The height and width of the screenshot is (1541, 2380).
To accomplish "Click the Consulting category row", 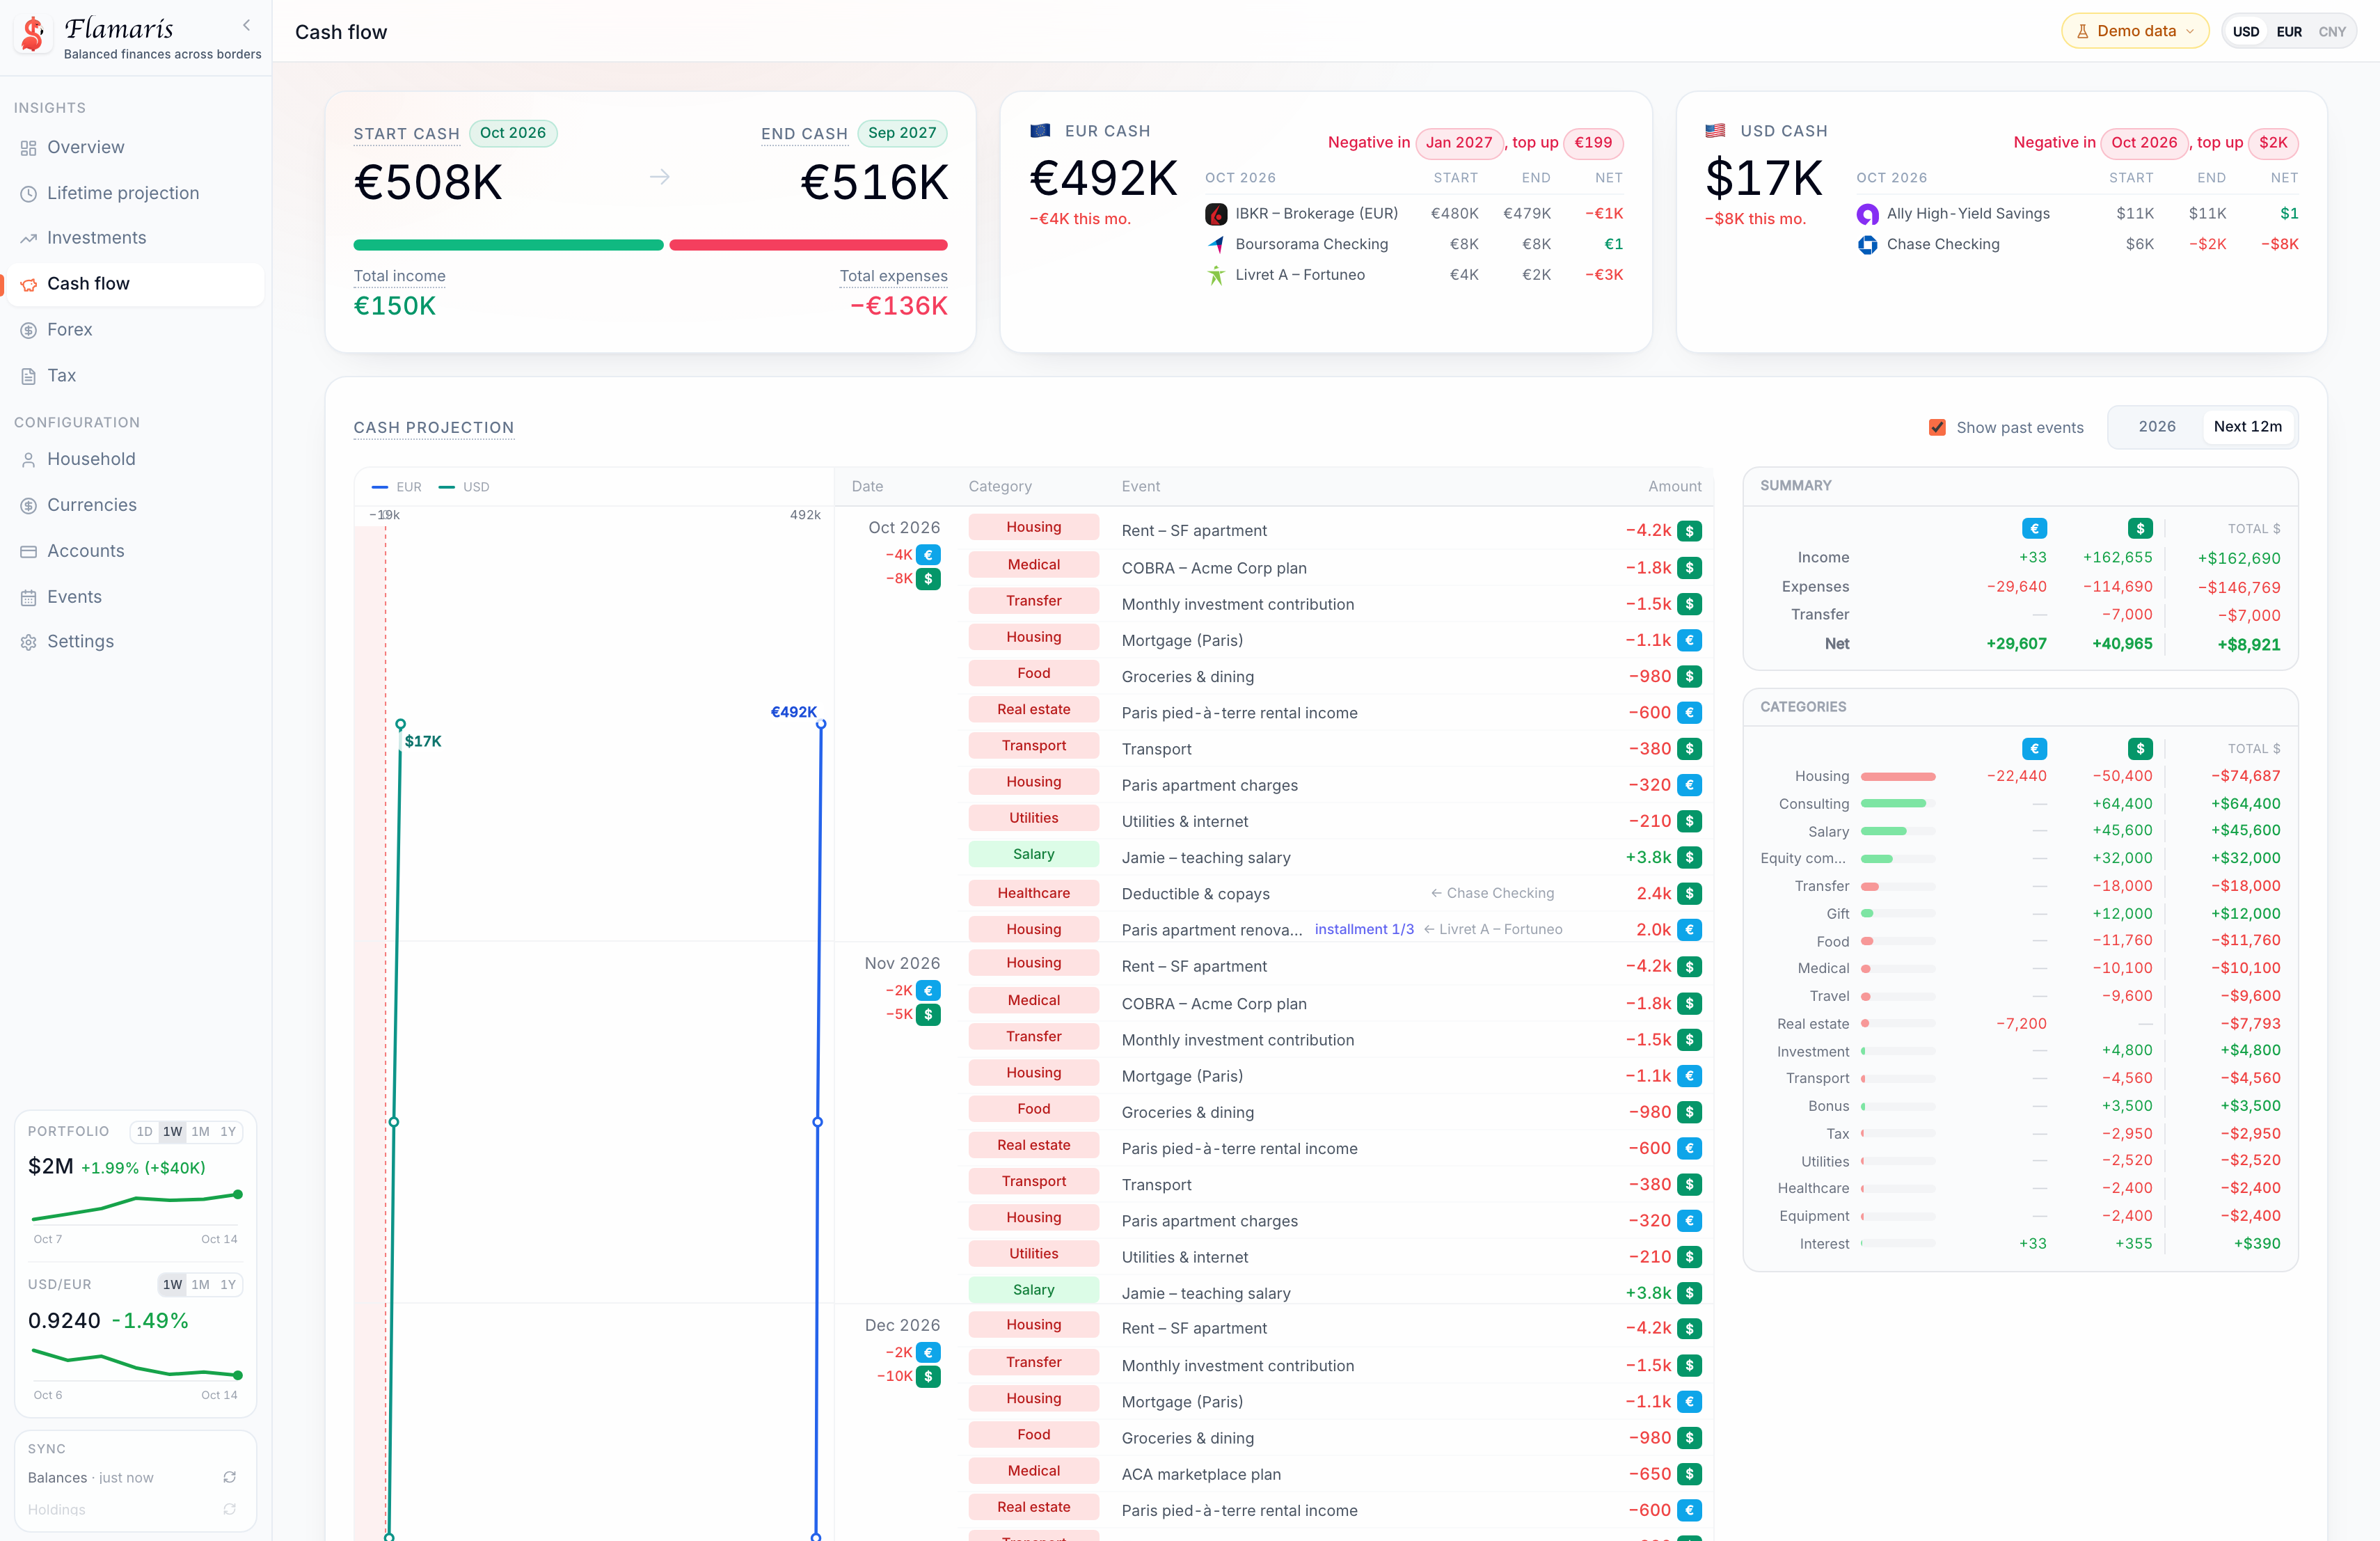I will click(x=2020, y=804).
